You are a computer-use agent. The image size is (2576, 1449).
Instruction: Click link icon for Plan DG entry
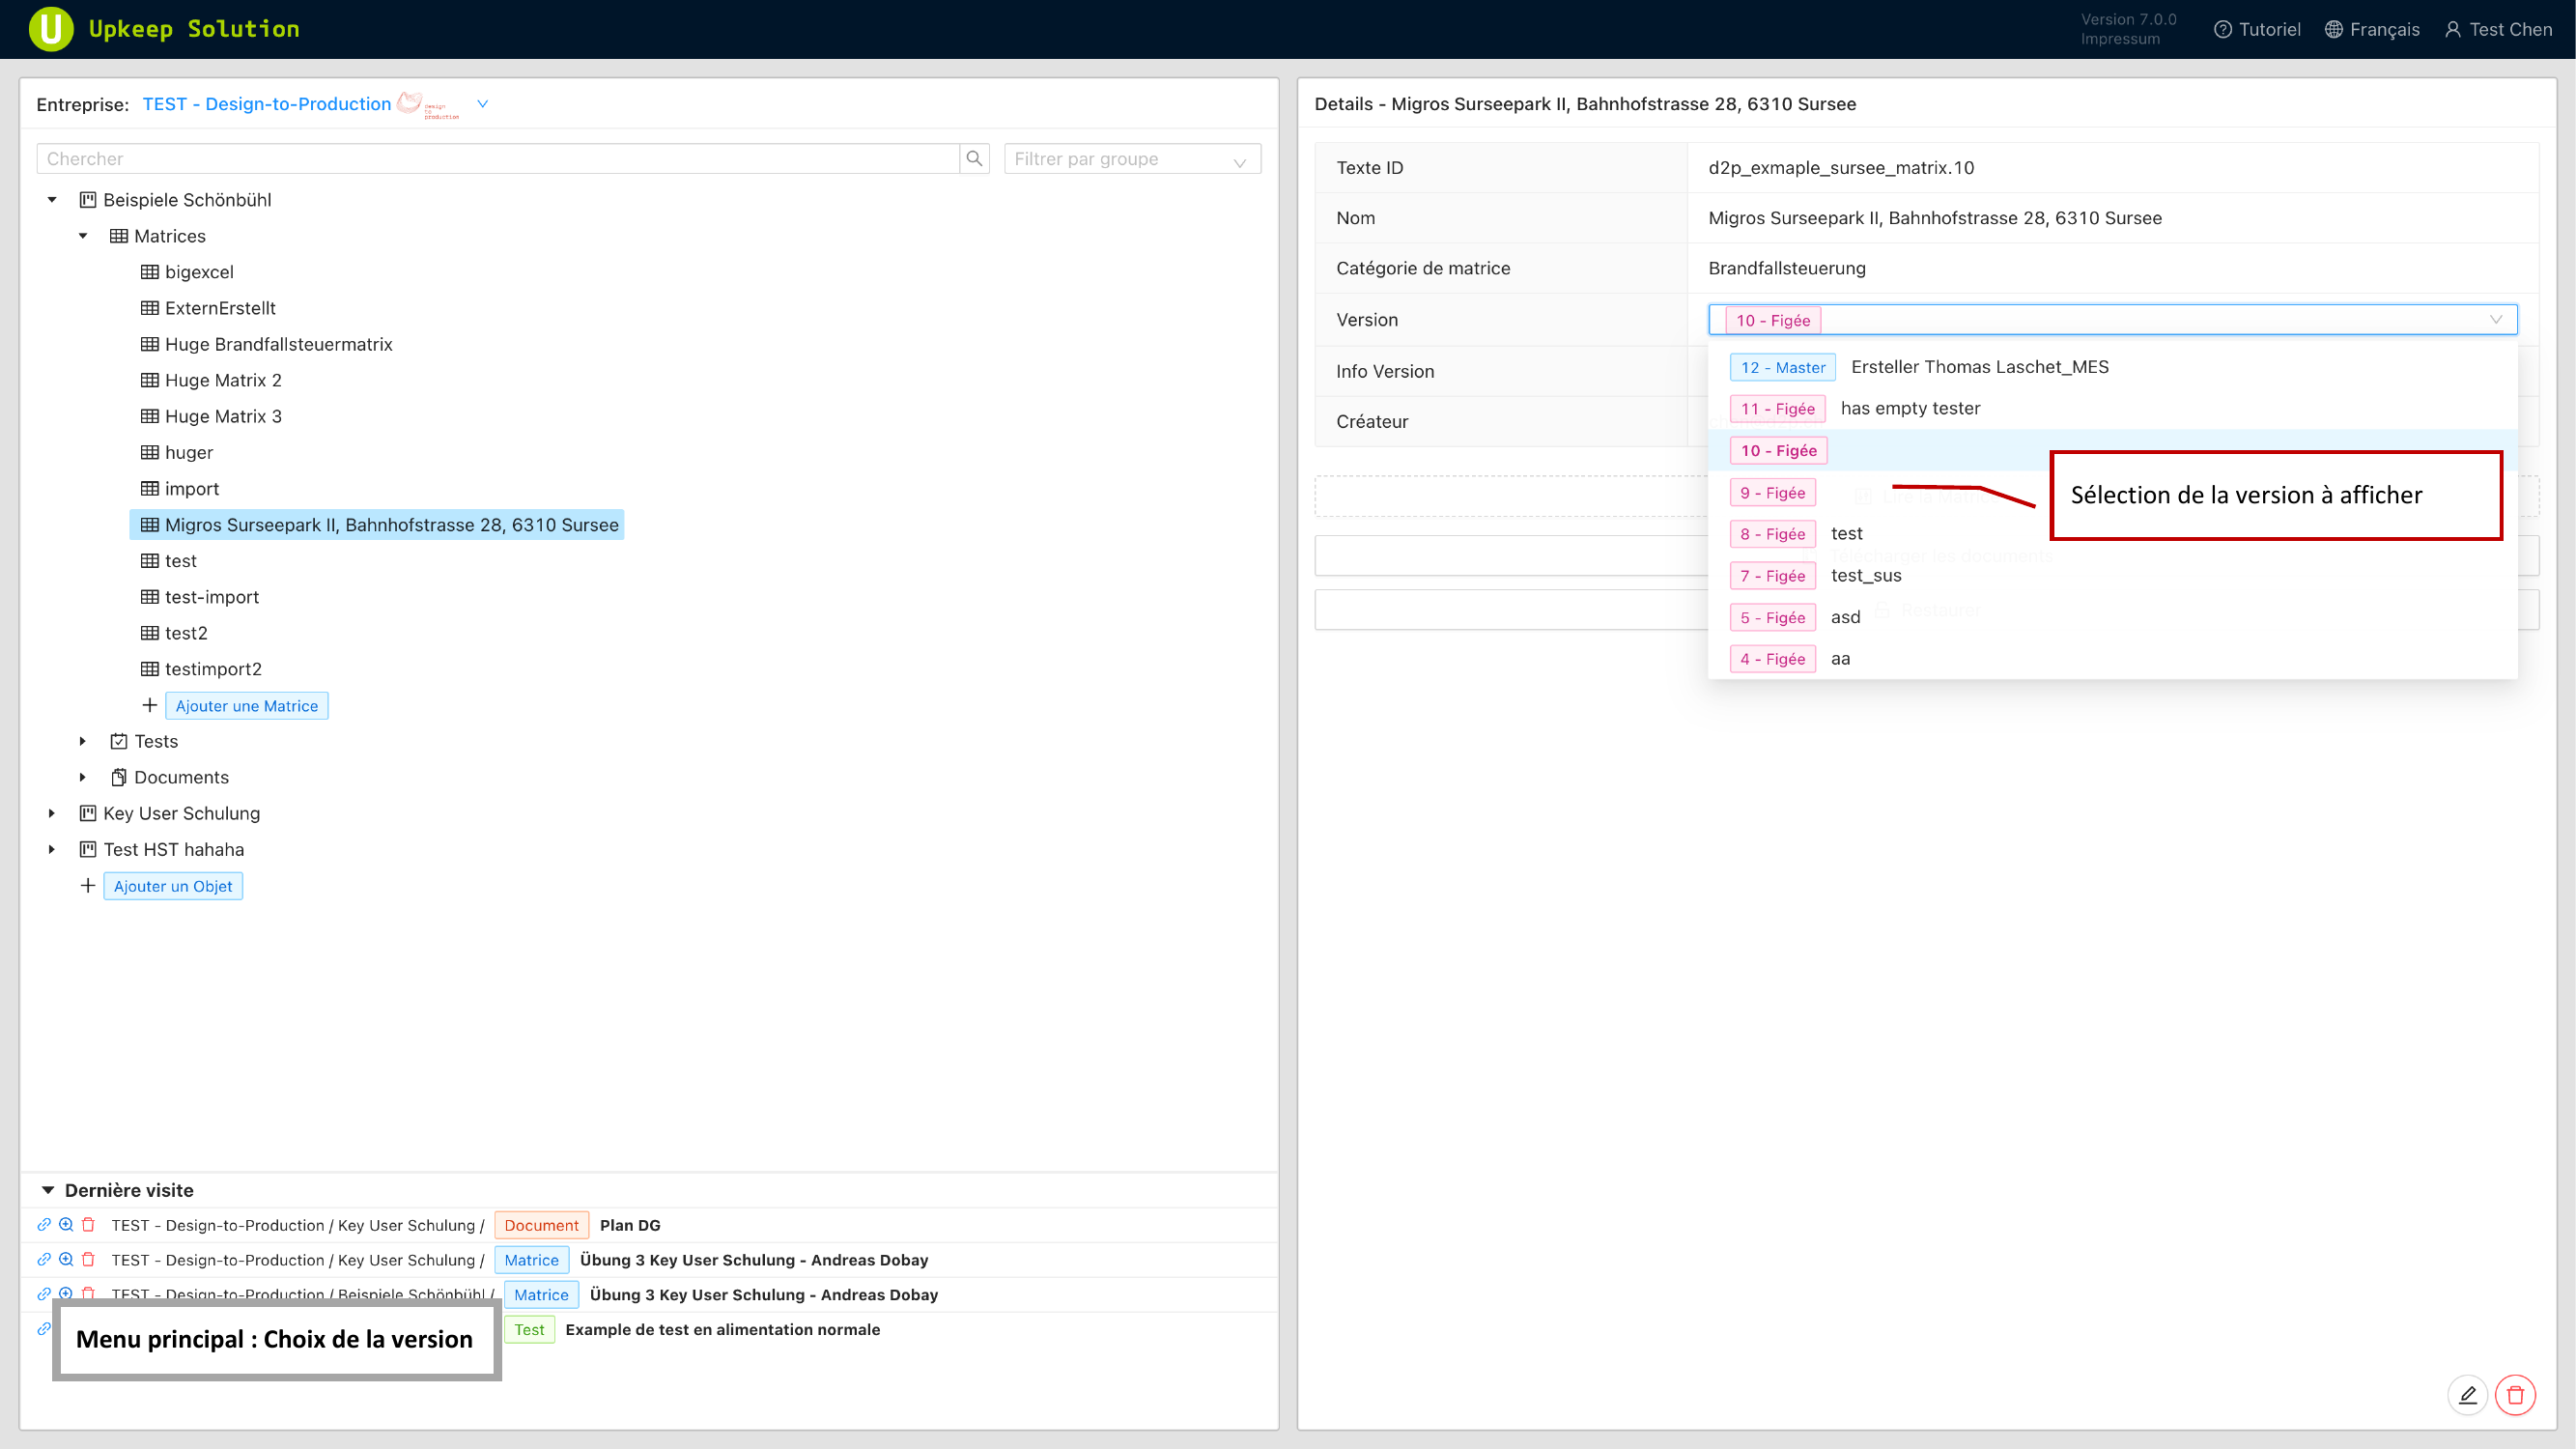[x=44, y=1225]
